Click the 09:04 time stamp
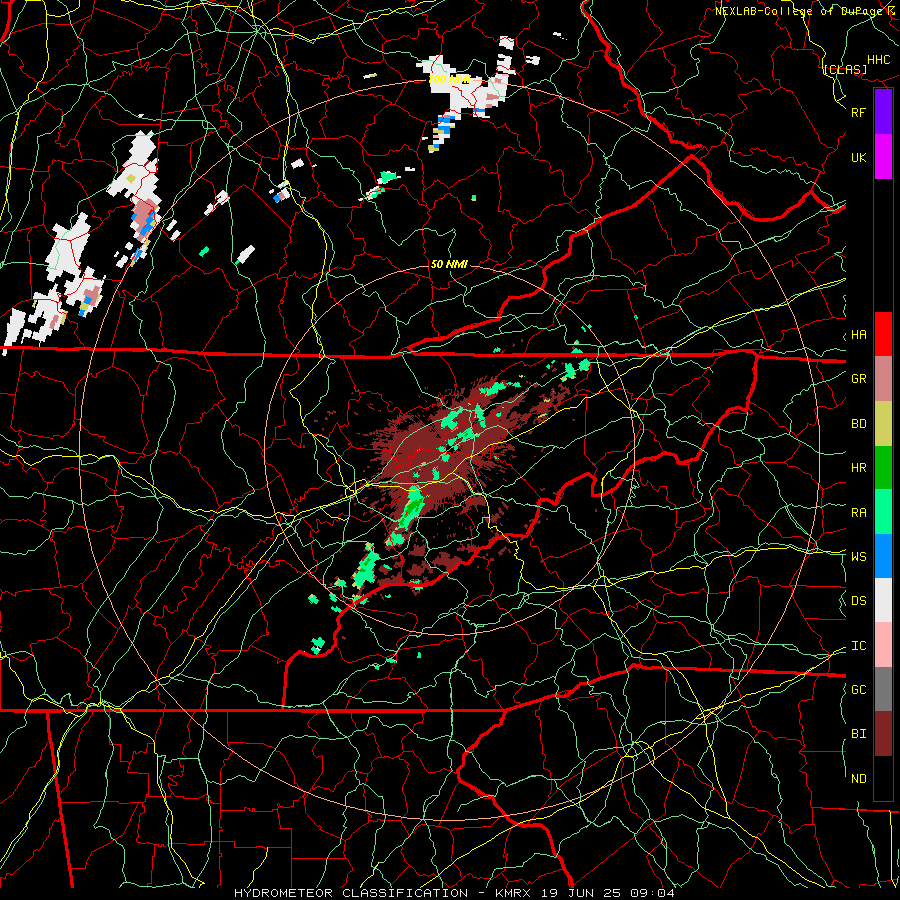900x900 pixels. 654,893
